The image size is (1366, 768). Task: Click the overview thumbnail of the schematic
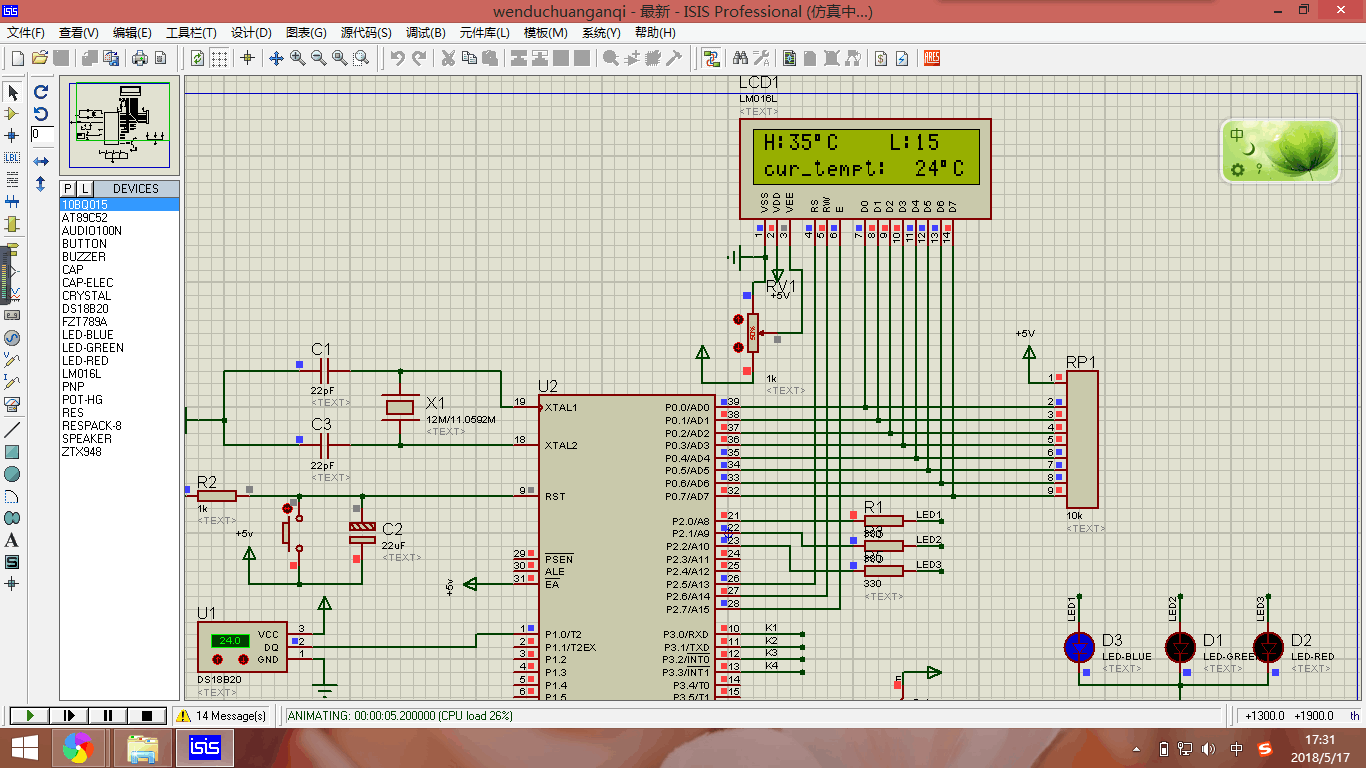pos(119,125)
